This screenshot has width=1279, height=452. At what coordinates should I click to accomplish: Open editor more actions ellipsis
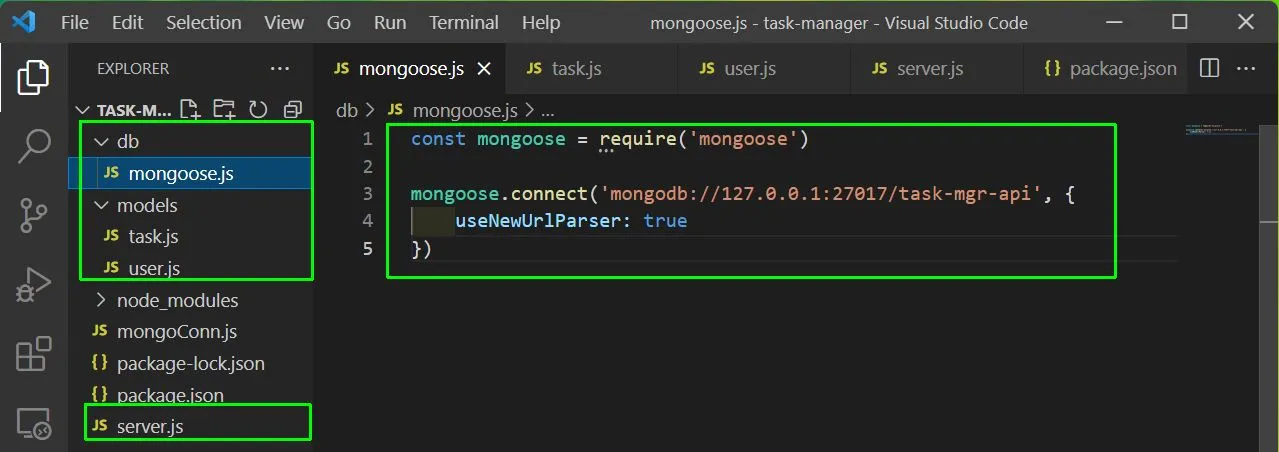[1246, 68]
